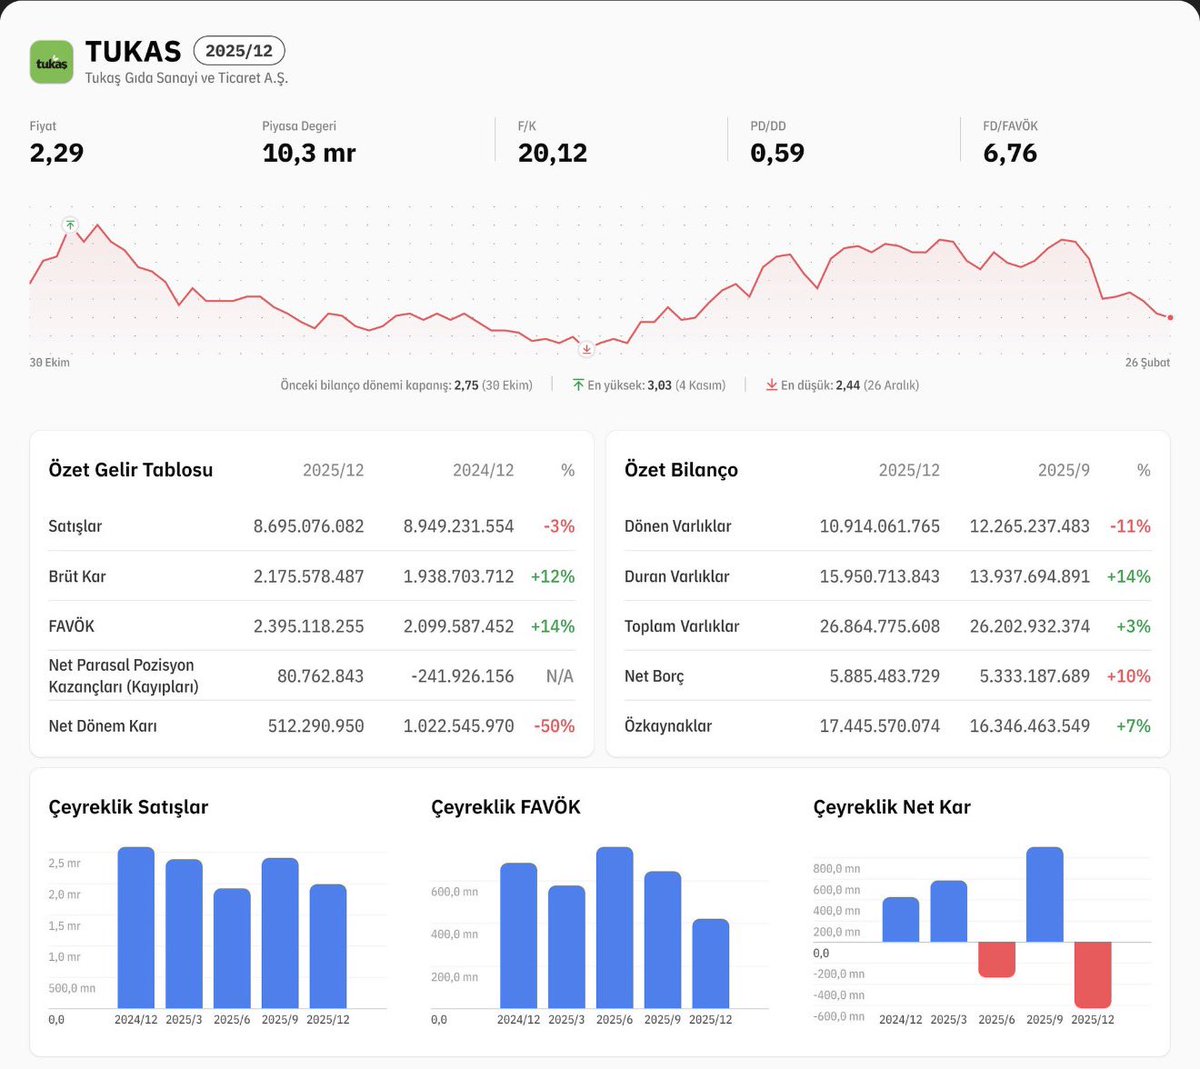Click the 2025/6 bar in Çeyreklik FAVÖK
The image size is (1200, 1069).
click(x=615, y=928)
